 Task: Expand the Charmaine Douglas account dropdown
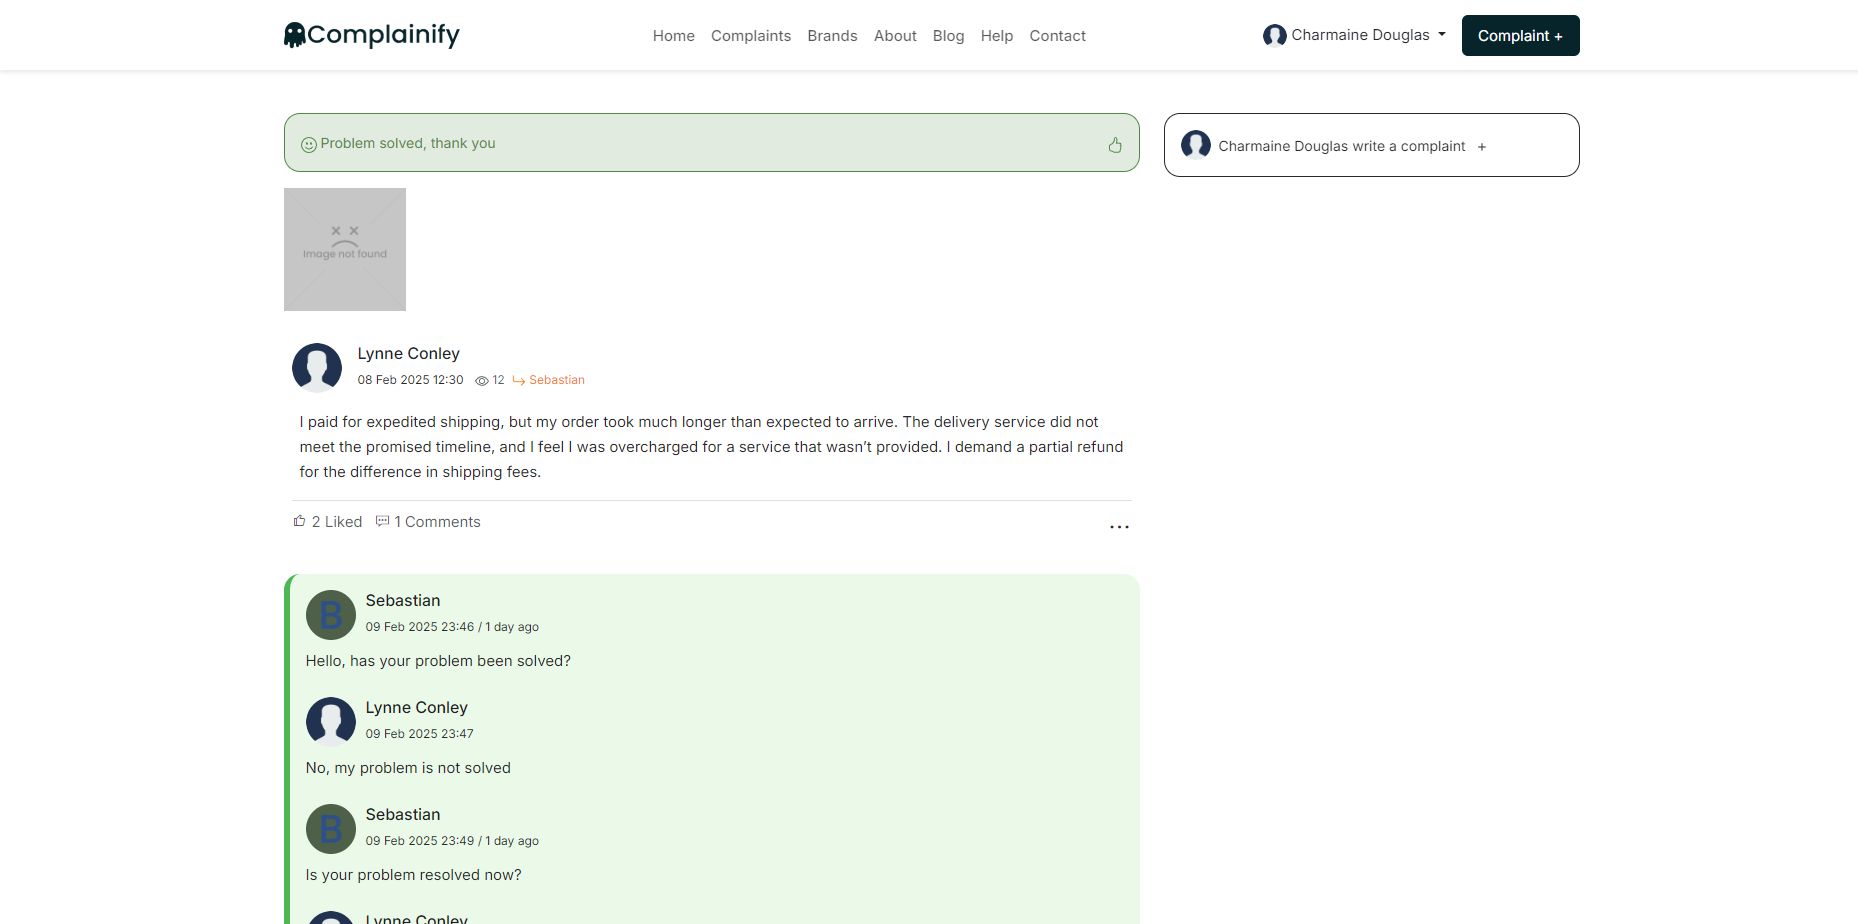[x=1355, y=35]
